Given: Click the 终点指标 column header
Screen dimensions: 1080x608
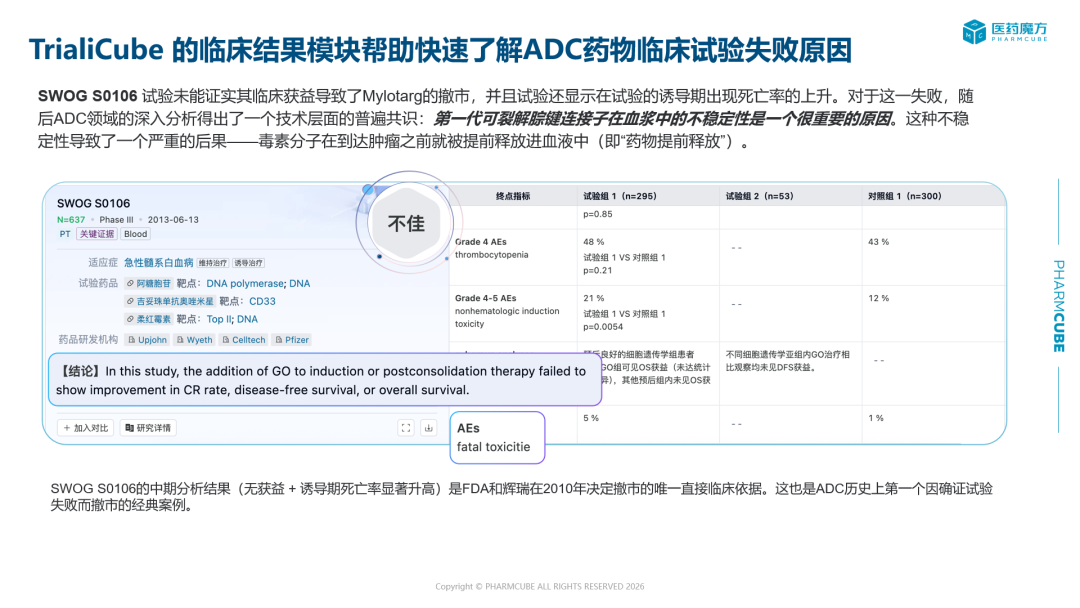Looking at the screenshot, I should (x=513, y=196).
